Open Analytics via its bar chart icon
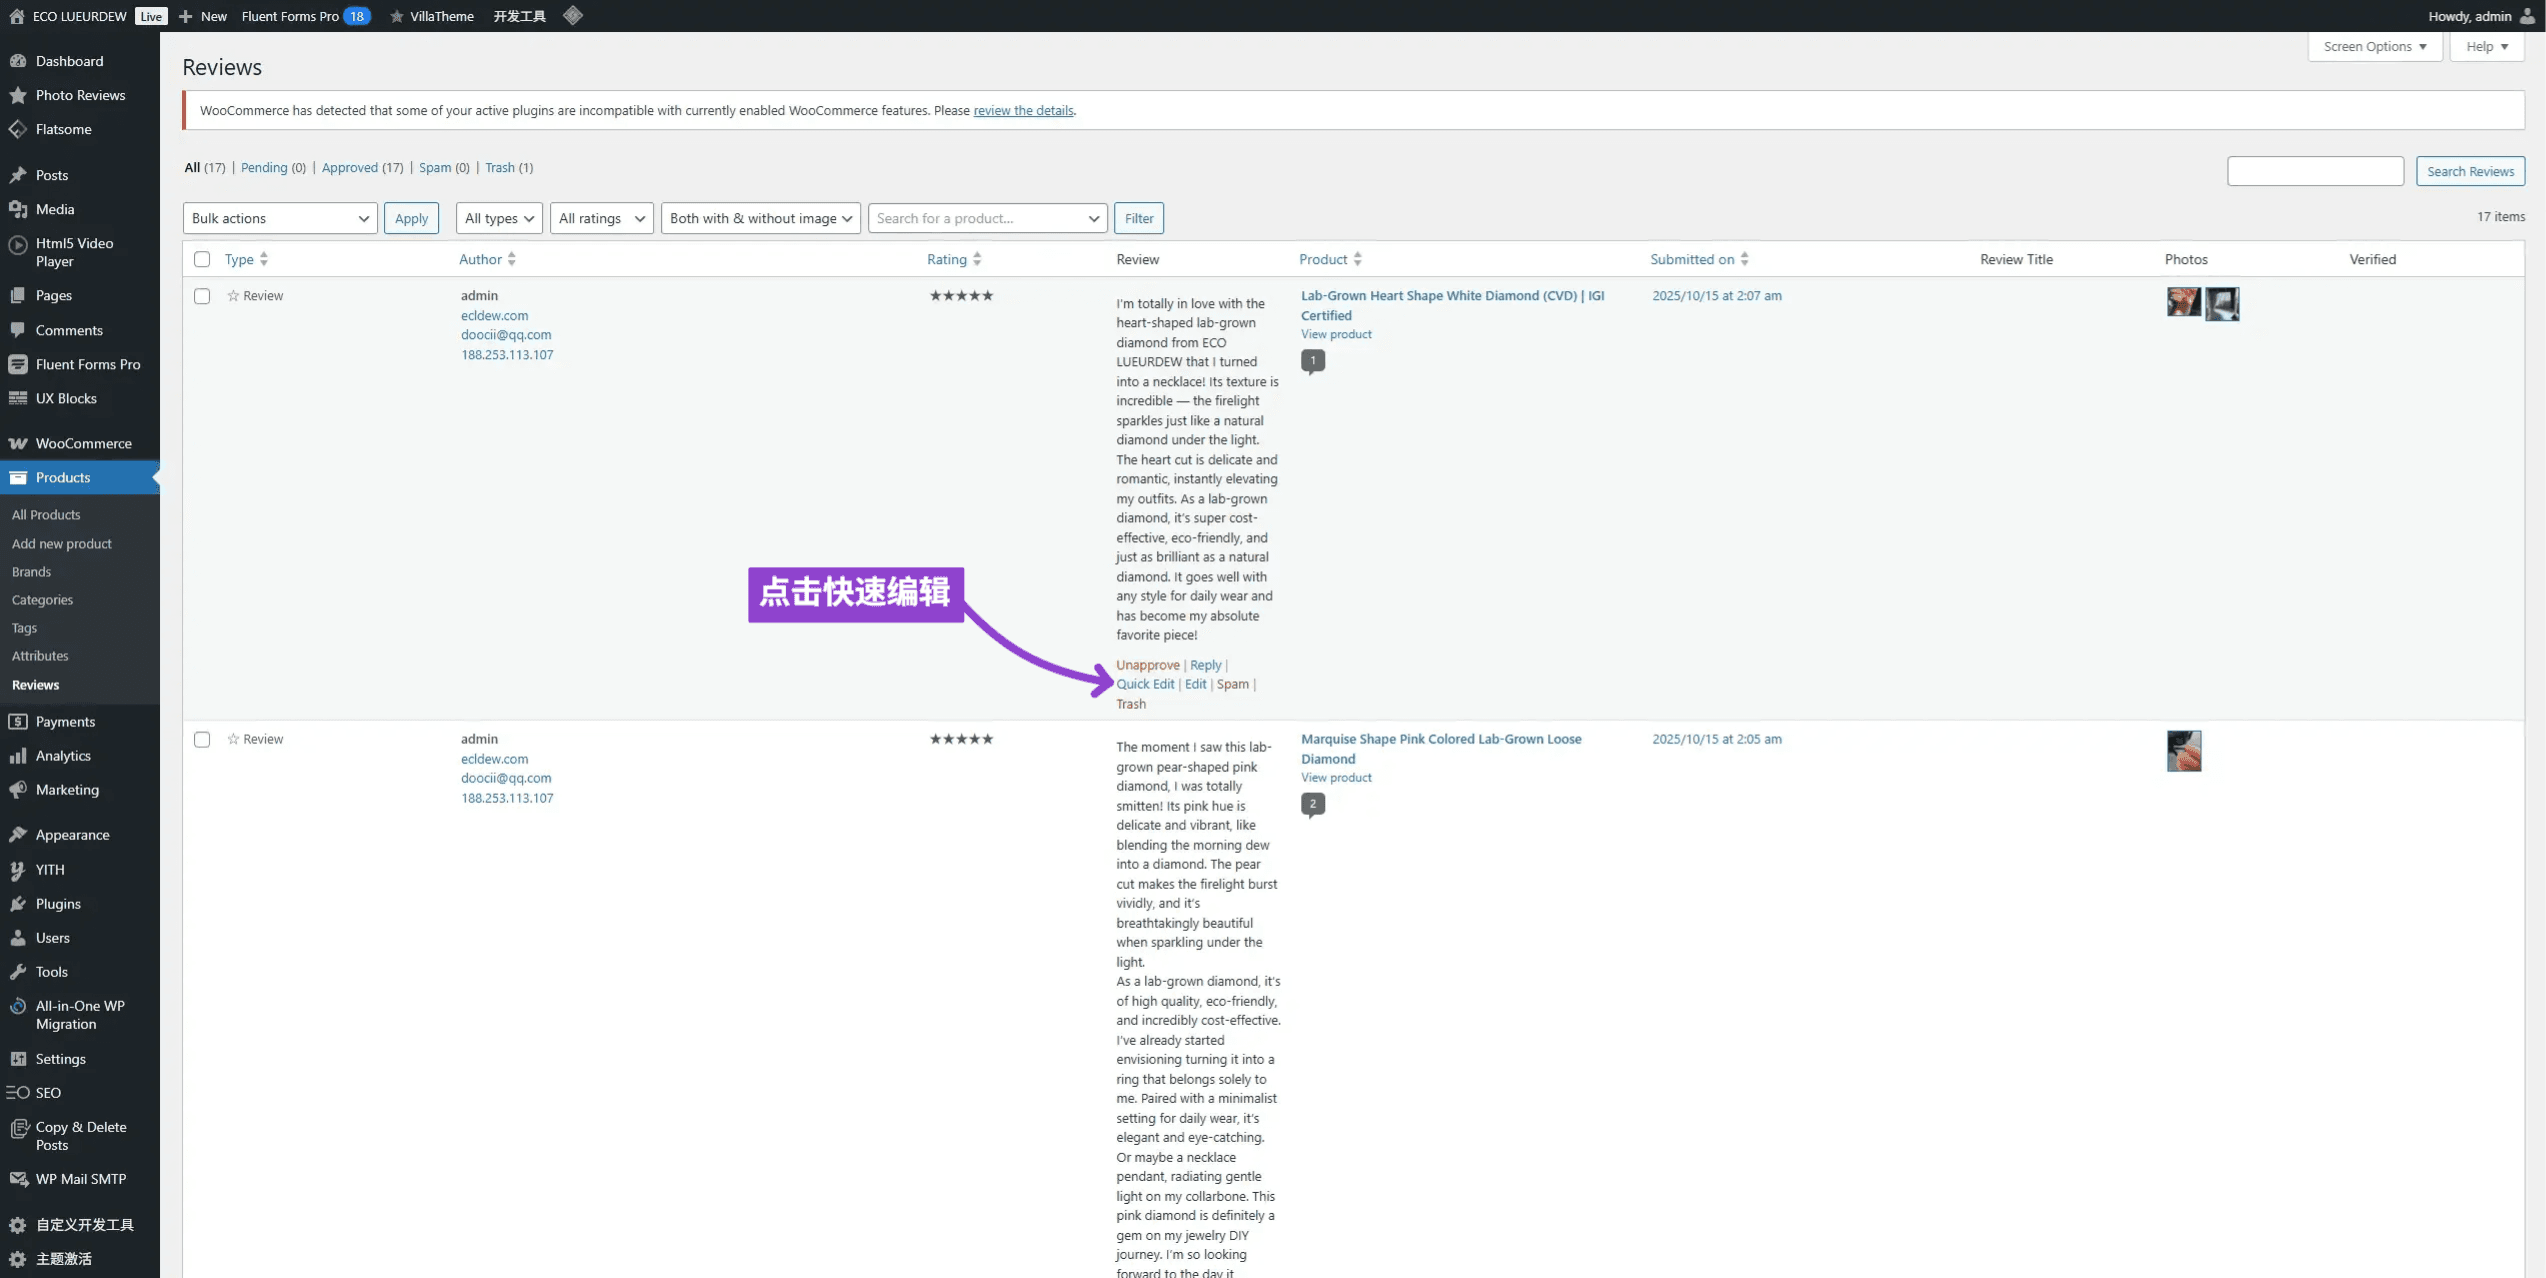 click(18, 755)
